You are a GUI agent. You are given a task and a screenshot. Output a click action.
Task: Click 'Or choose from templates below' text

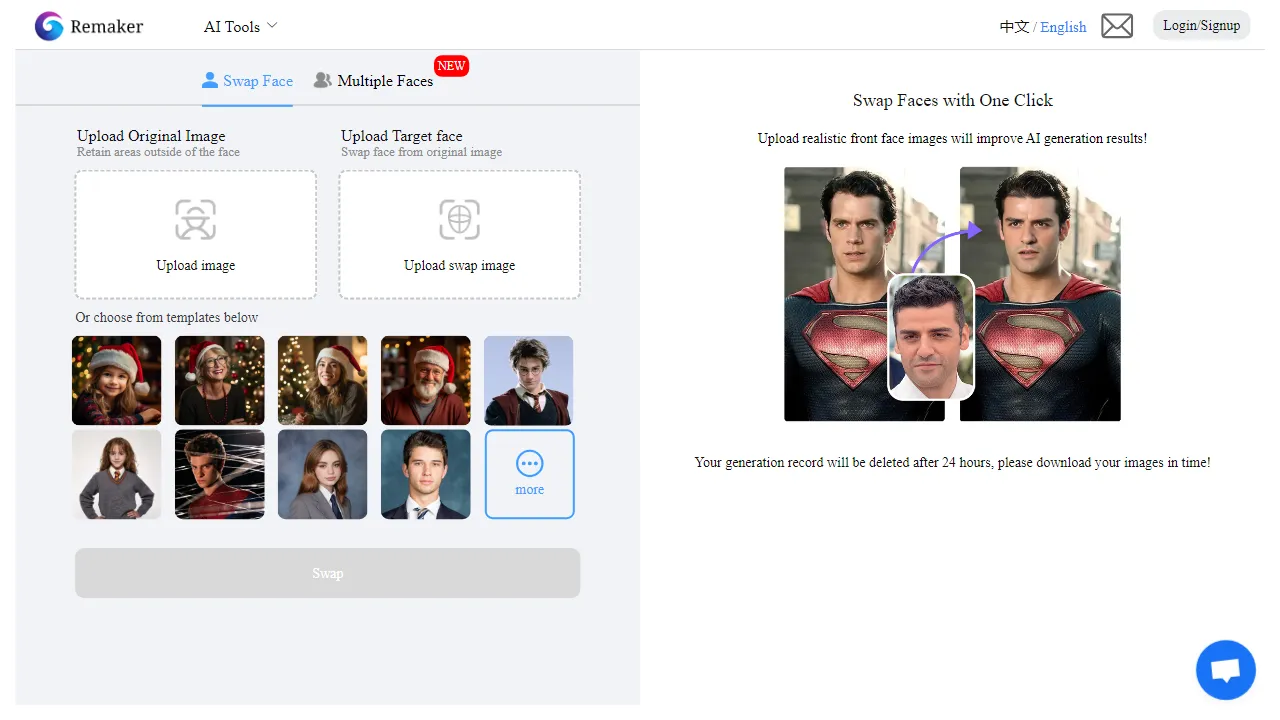(x=167, y=317)
